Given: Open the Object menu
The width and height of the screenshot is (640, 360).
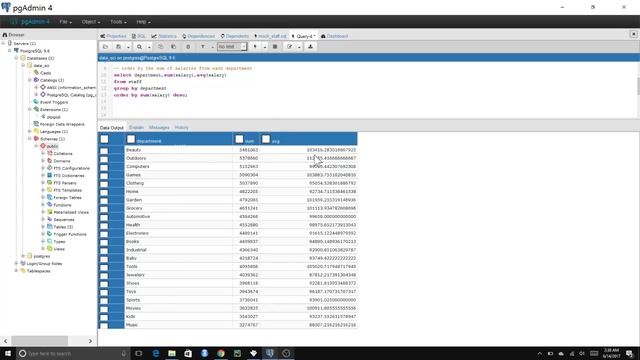Looking at the screenshot, I should pos(91,22).
